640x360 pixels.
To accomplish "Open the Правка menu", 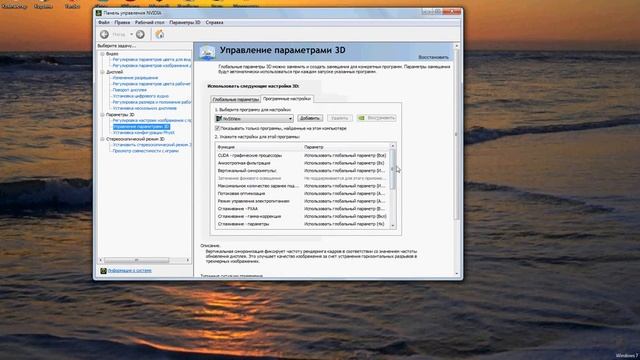I will tap(122, 22).
